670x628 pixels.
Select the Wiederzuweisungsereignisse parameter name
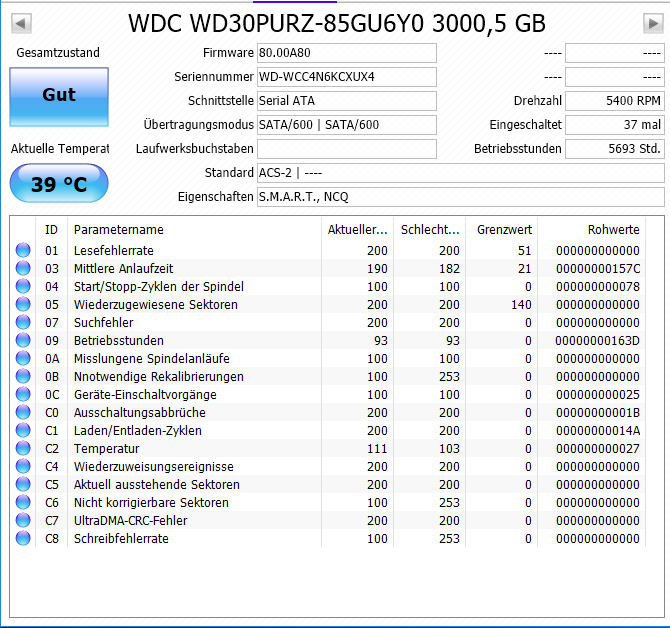pos(154,467)
